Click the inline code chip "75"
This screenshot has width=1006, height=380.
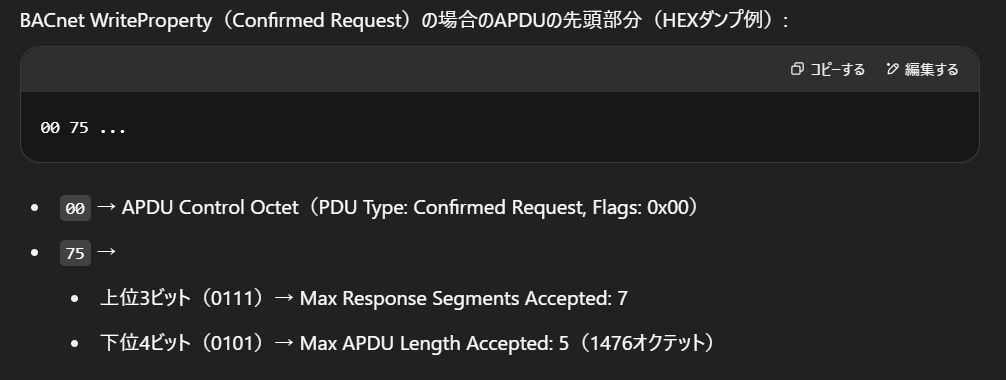(75, 253)
